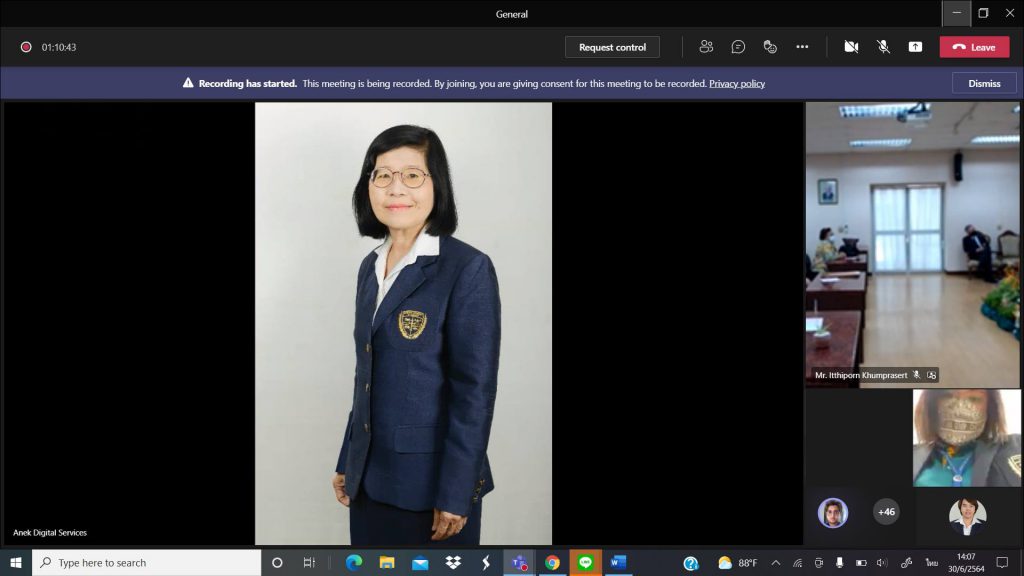Open Google Chrome from the taskbar
The width and height of the screenshot is (1024, 576).
click(x=552, y=562)
